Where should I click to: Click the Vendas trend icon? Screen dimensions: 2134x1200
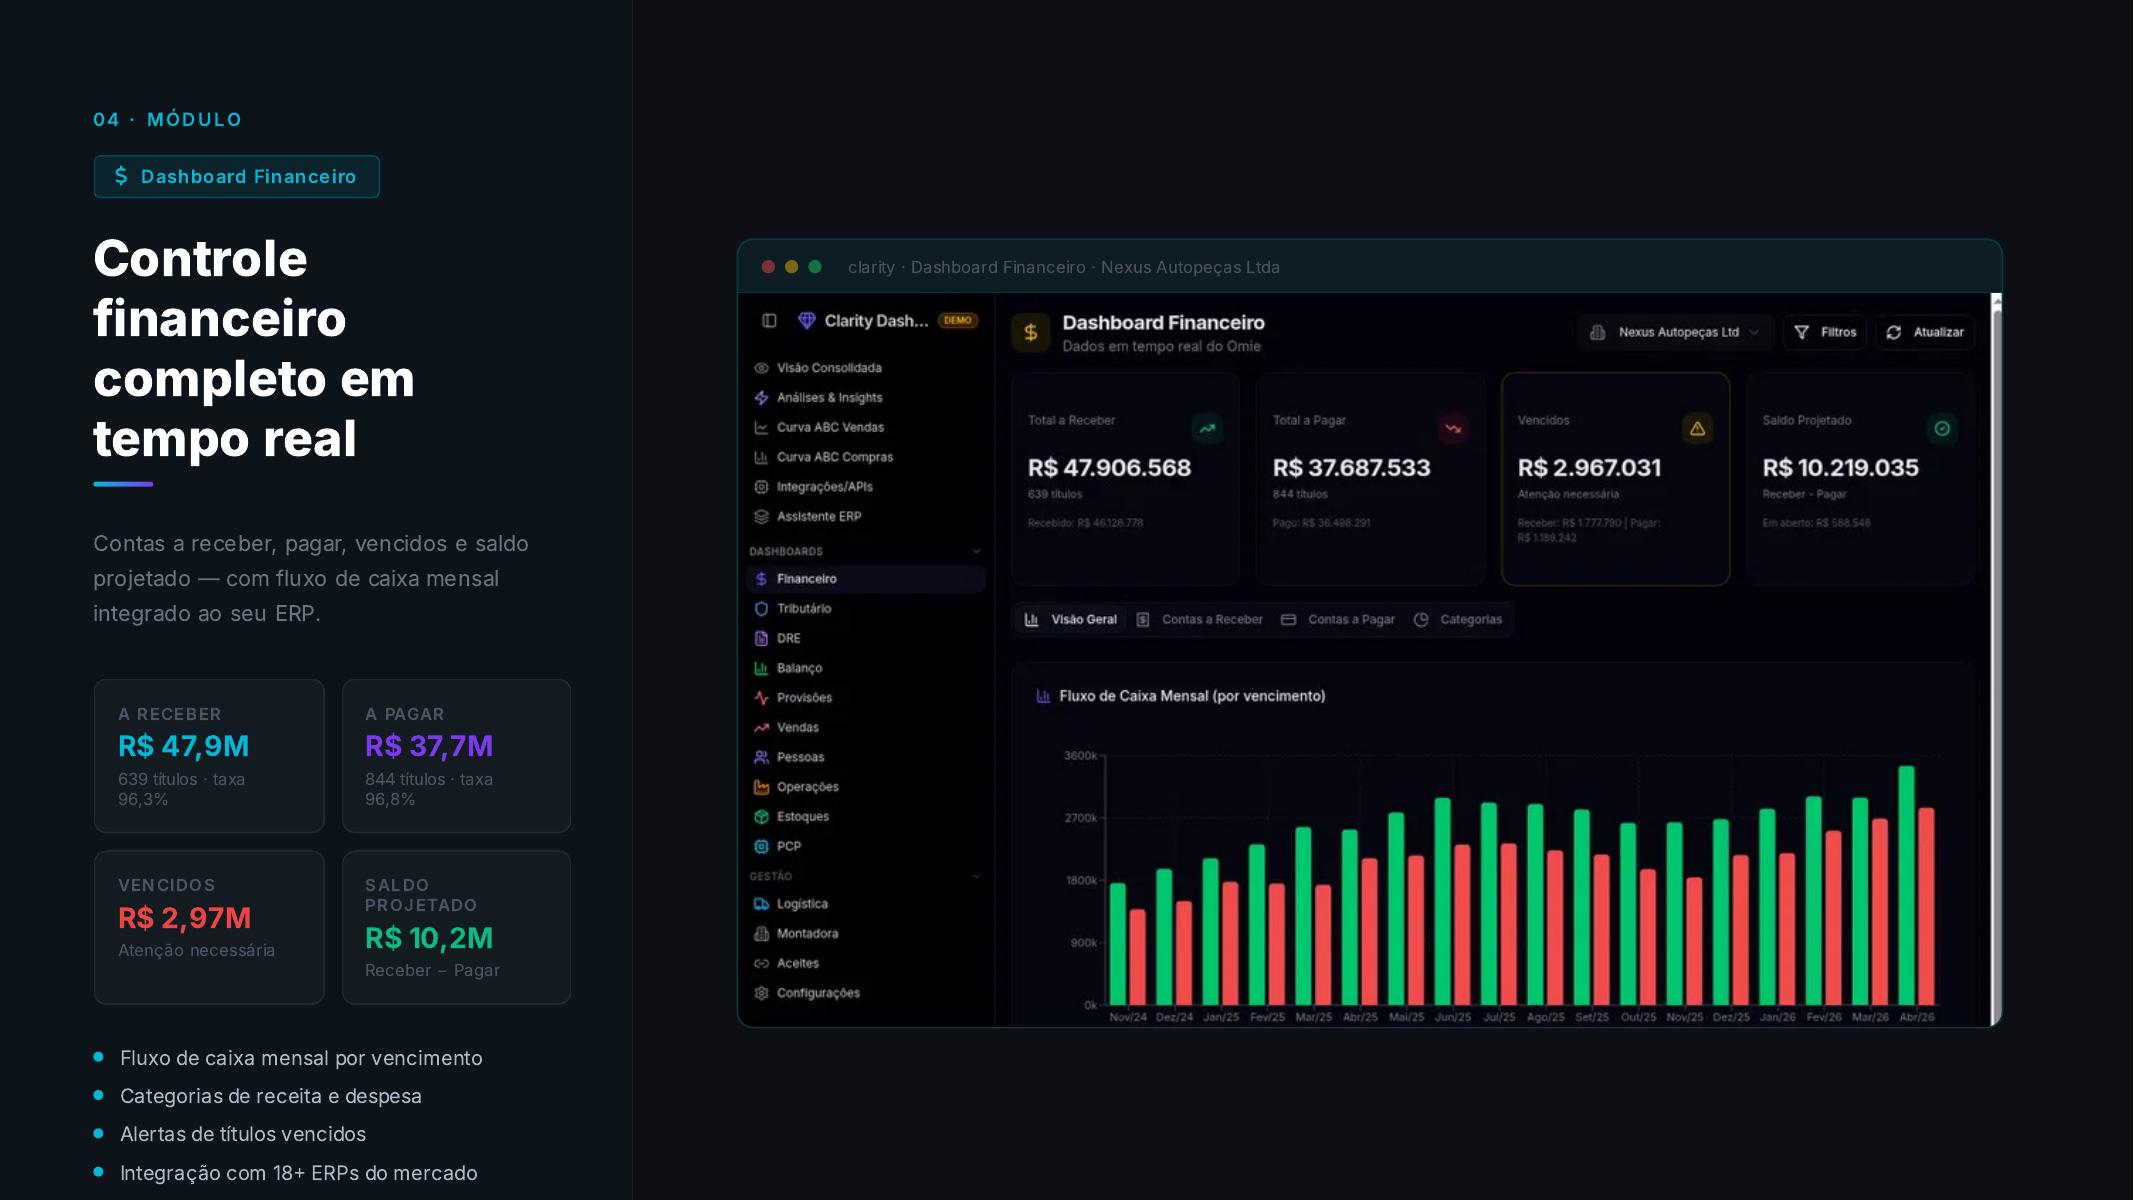[761, 728]
